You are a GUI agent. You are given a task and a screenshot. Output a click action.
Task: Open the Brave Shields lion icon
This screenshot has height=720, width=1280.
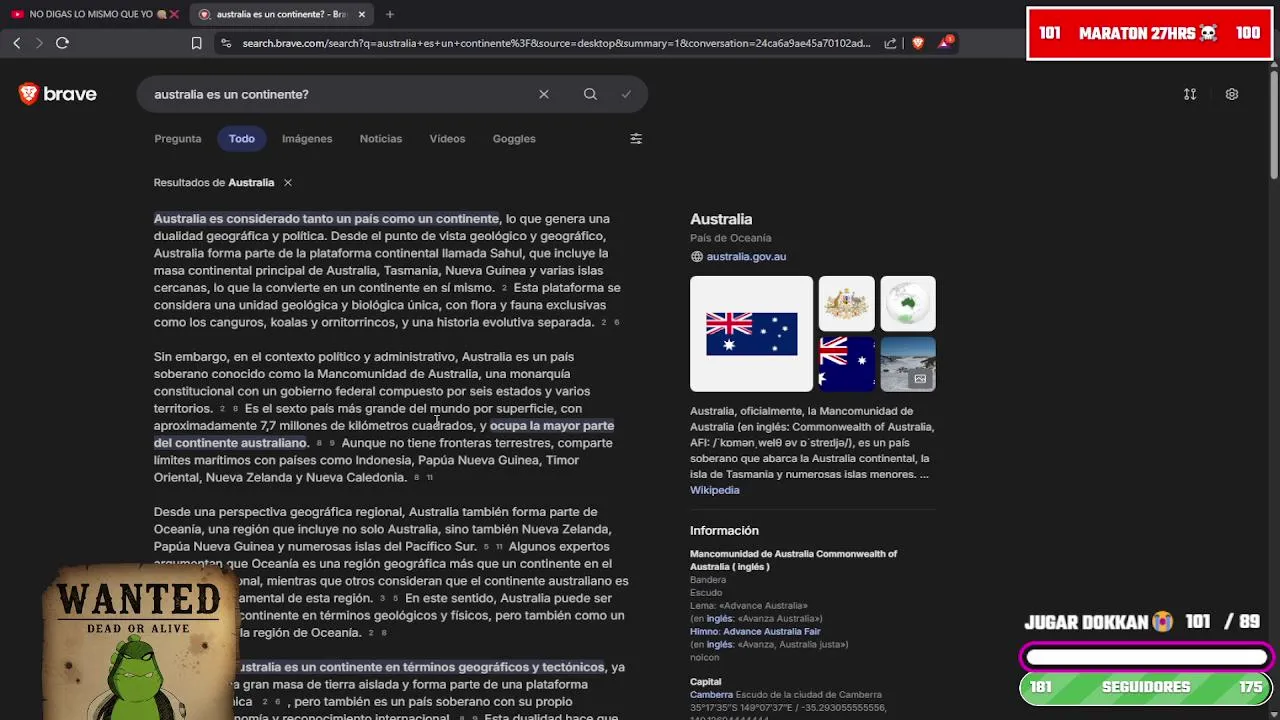918,43
